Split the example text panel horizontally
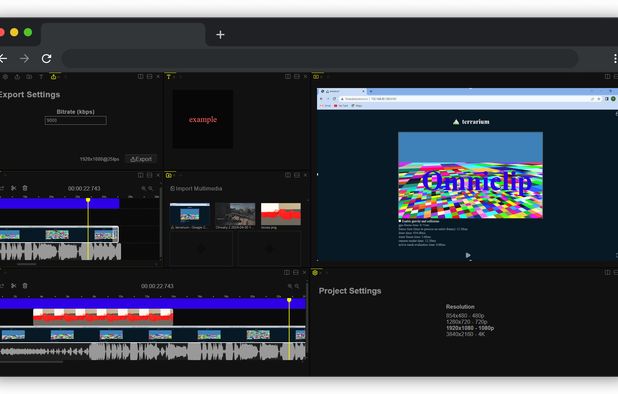Viewport: 618px width, 394px height. [297, 76]
